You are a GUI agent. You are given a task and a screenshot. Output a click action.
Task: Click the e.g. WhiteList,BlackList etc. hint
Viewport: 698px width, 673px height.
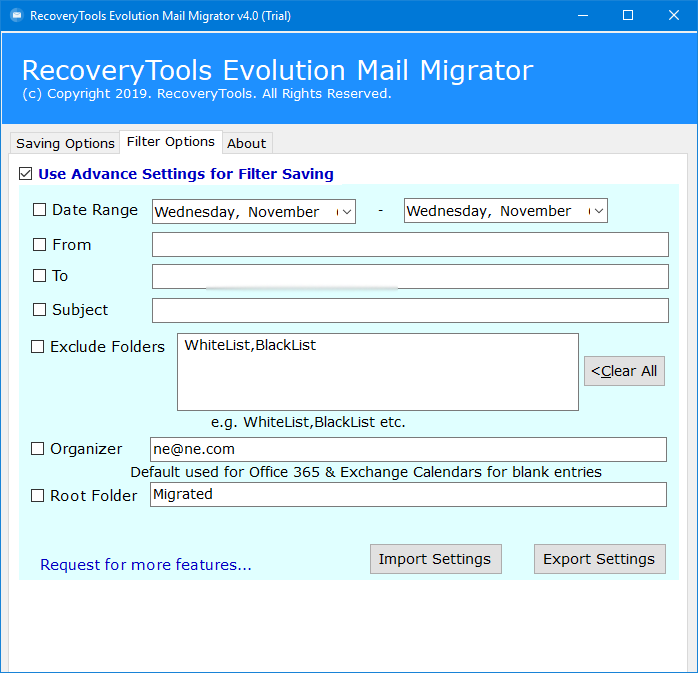click(308, 422)
